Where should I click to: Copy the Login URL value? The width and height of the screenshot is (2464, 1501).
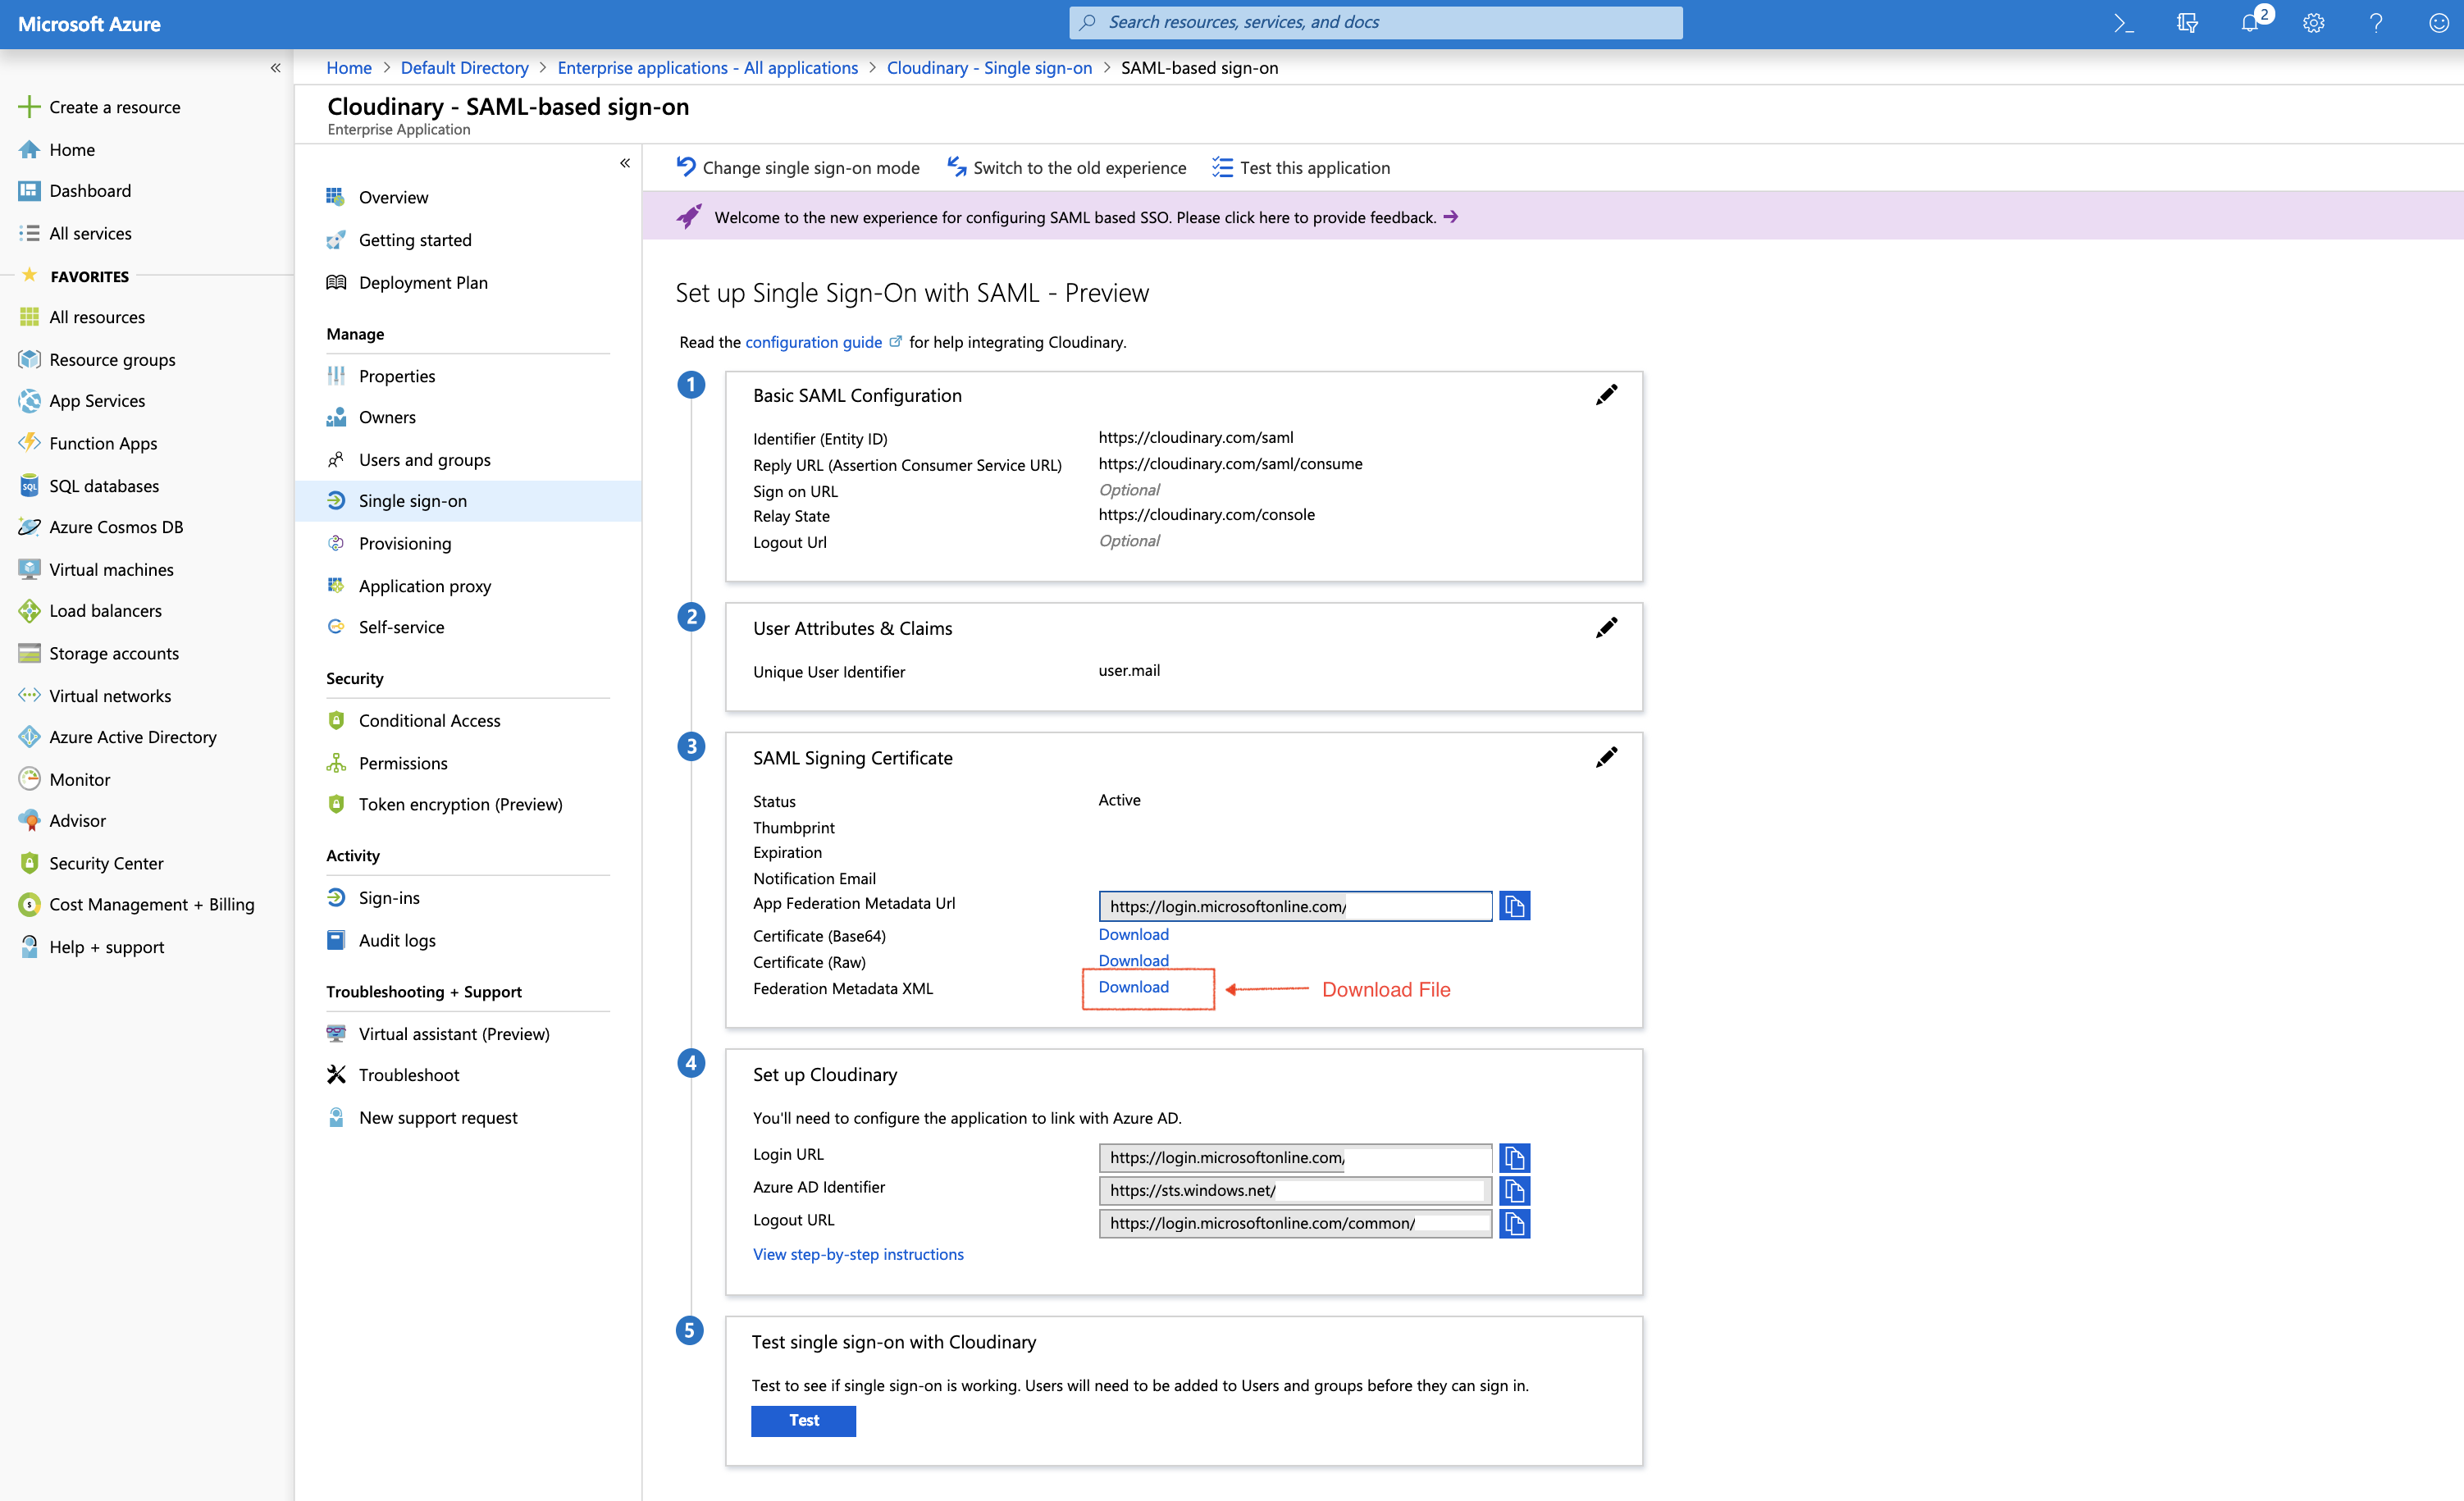tap(1514, 1158)
